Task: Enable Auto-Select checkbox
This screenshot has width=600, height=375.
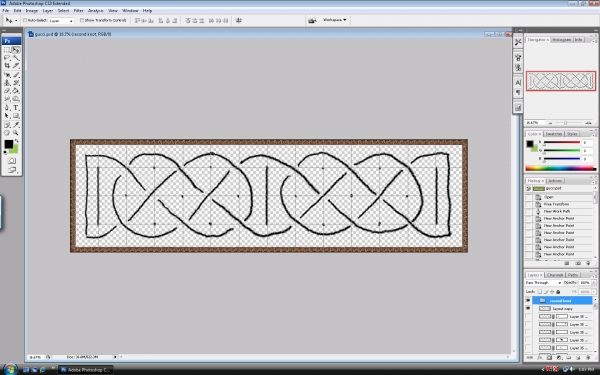Action: coord(25,20)
